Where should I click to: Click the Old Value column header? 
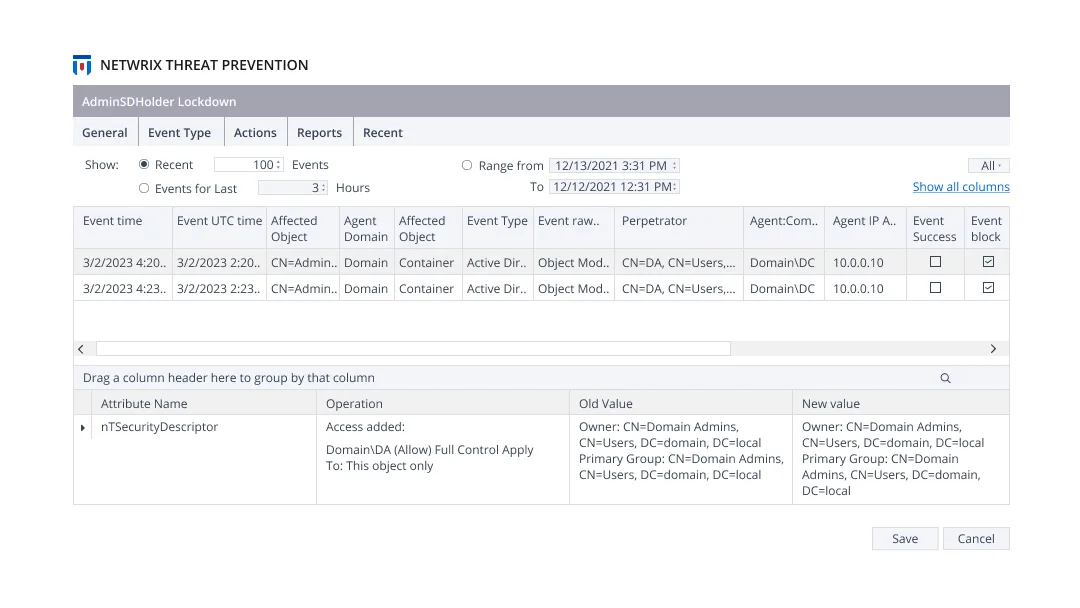[x=681, y=403]
